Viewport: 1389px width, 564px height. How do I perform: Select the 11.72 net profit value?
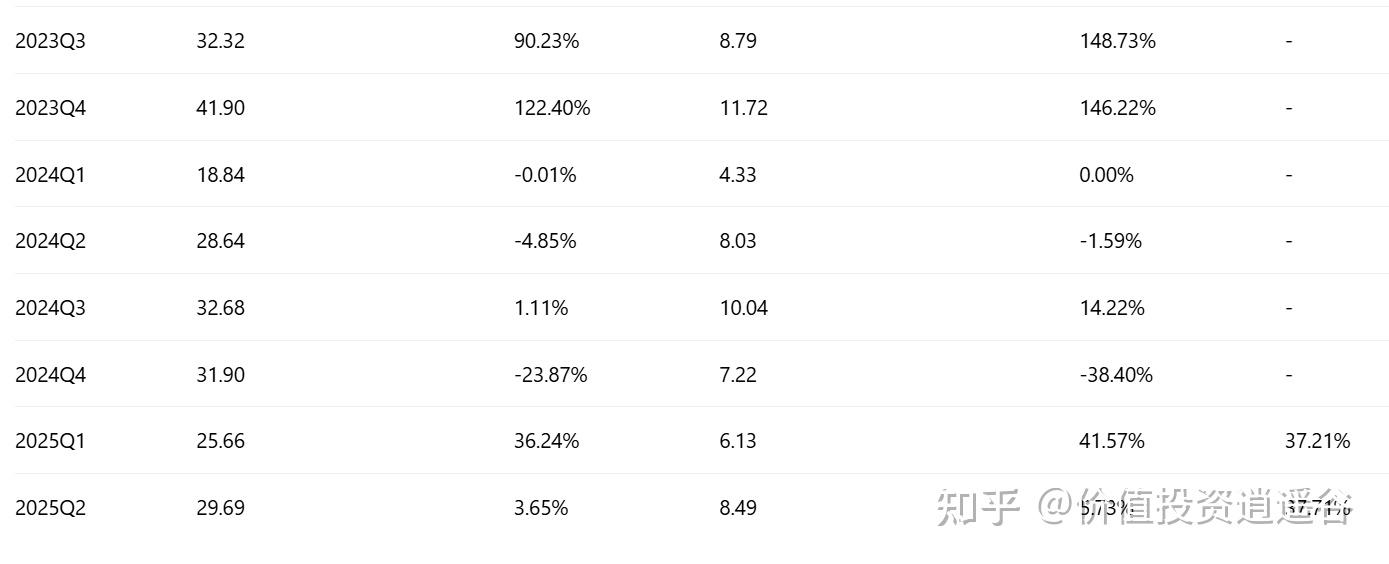743,108
